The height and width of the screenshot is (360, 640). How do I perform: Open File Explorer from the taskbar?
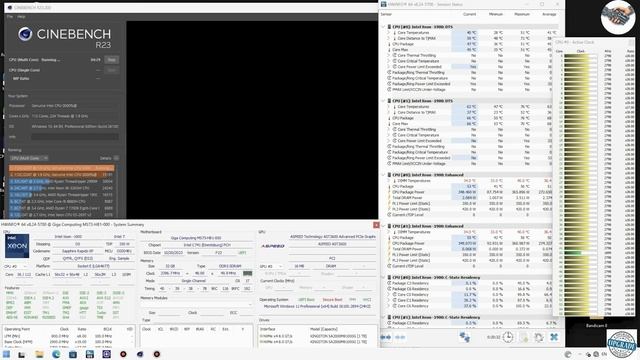[39, 354]
